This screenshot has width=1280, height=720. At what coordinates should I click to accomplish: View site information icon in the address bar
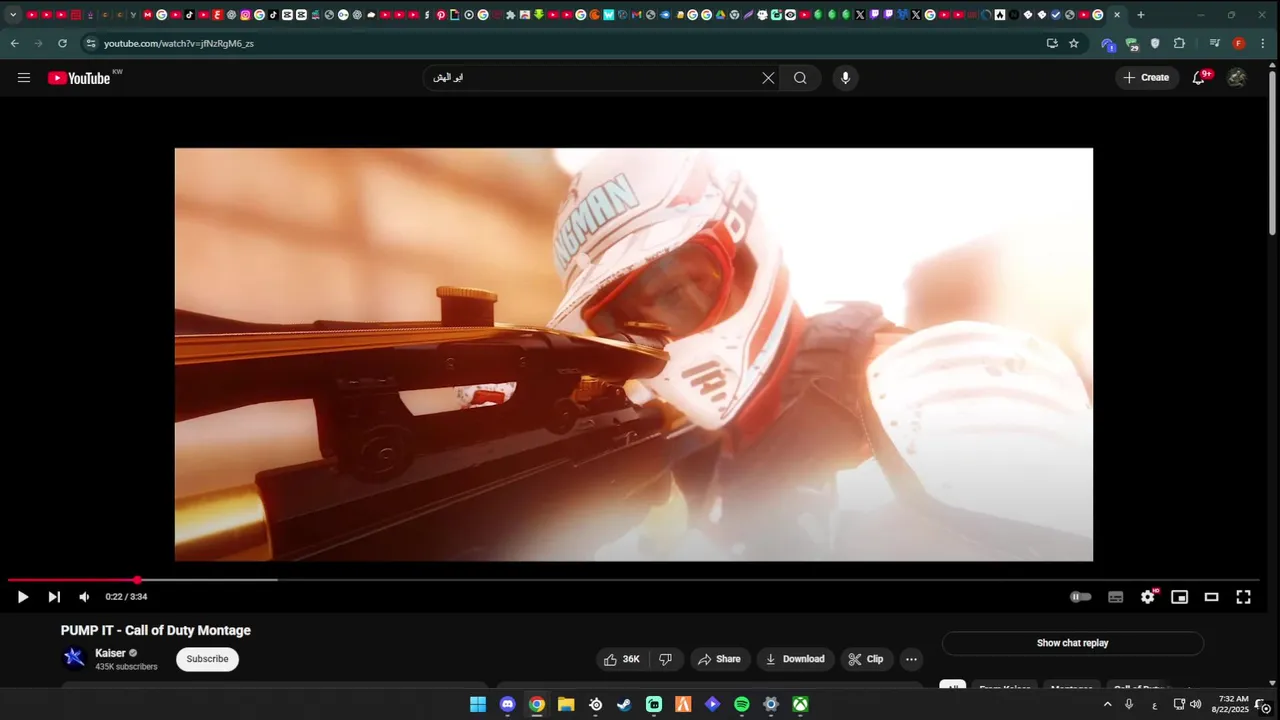coord(91,44)
